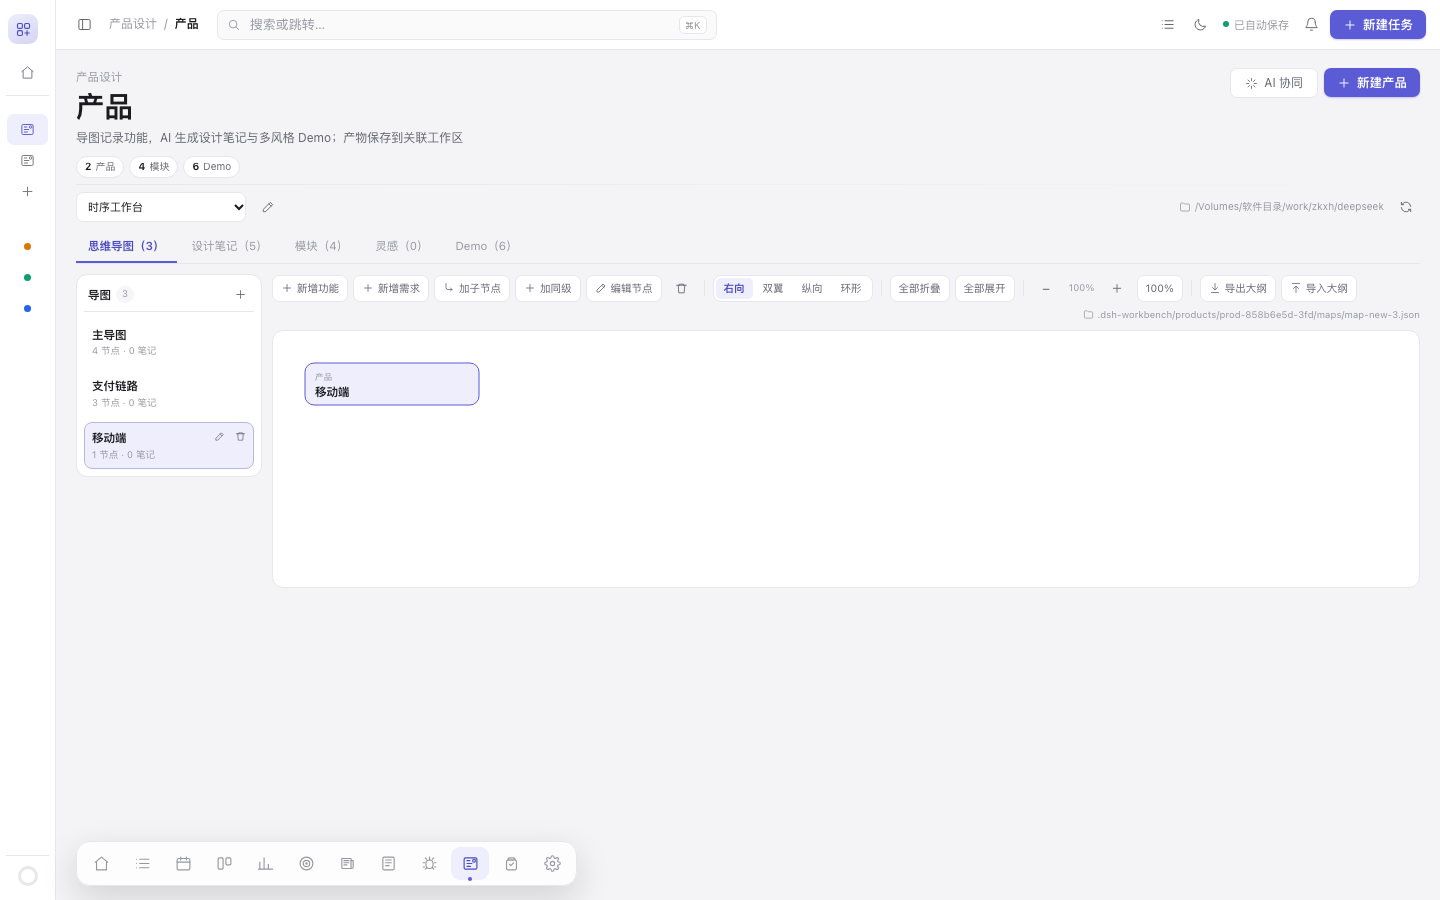Image resolution: width=1440 pixels, height=900 pixels.
Task: Open the document notes icon in dock
Action: pyautogui.click(x=388, y=863)
